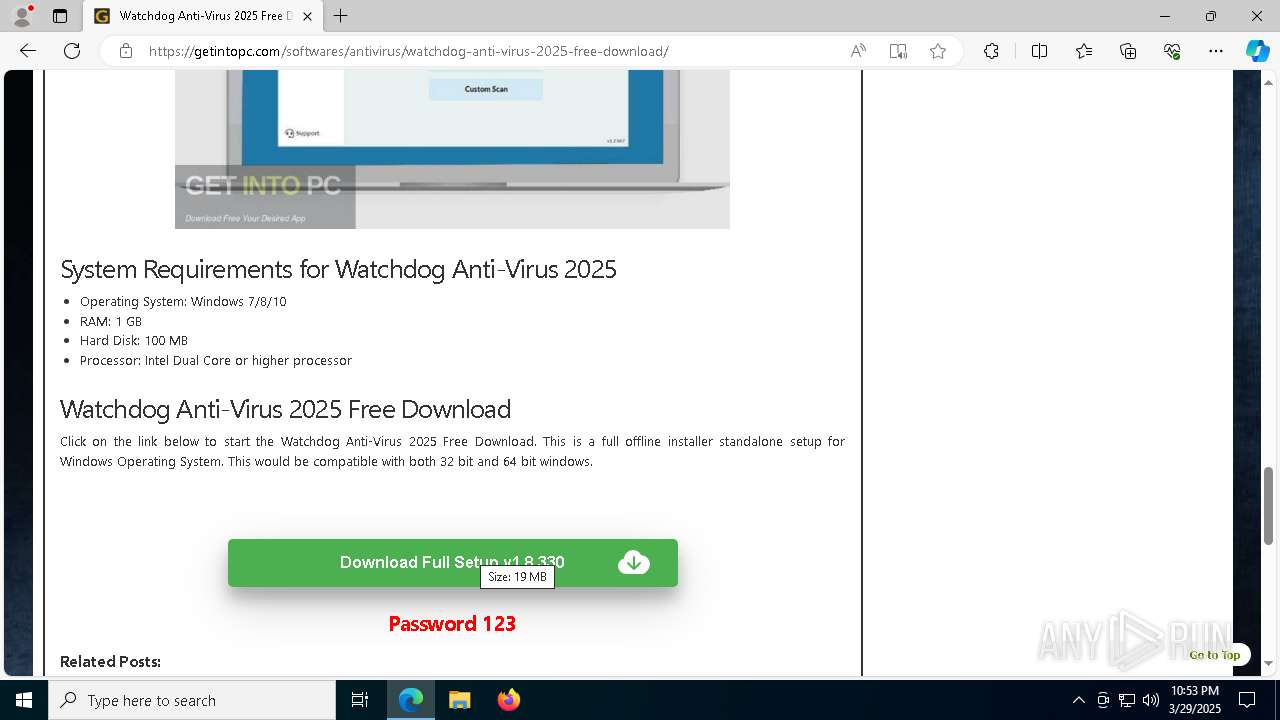Refresh the current page
This screenshot has width=1280, height=720.
click(x=72, y=51)
